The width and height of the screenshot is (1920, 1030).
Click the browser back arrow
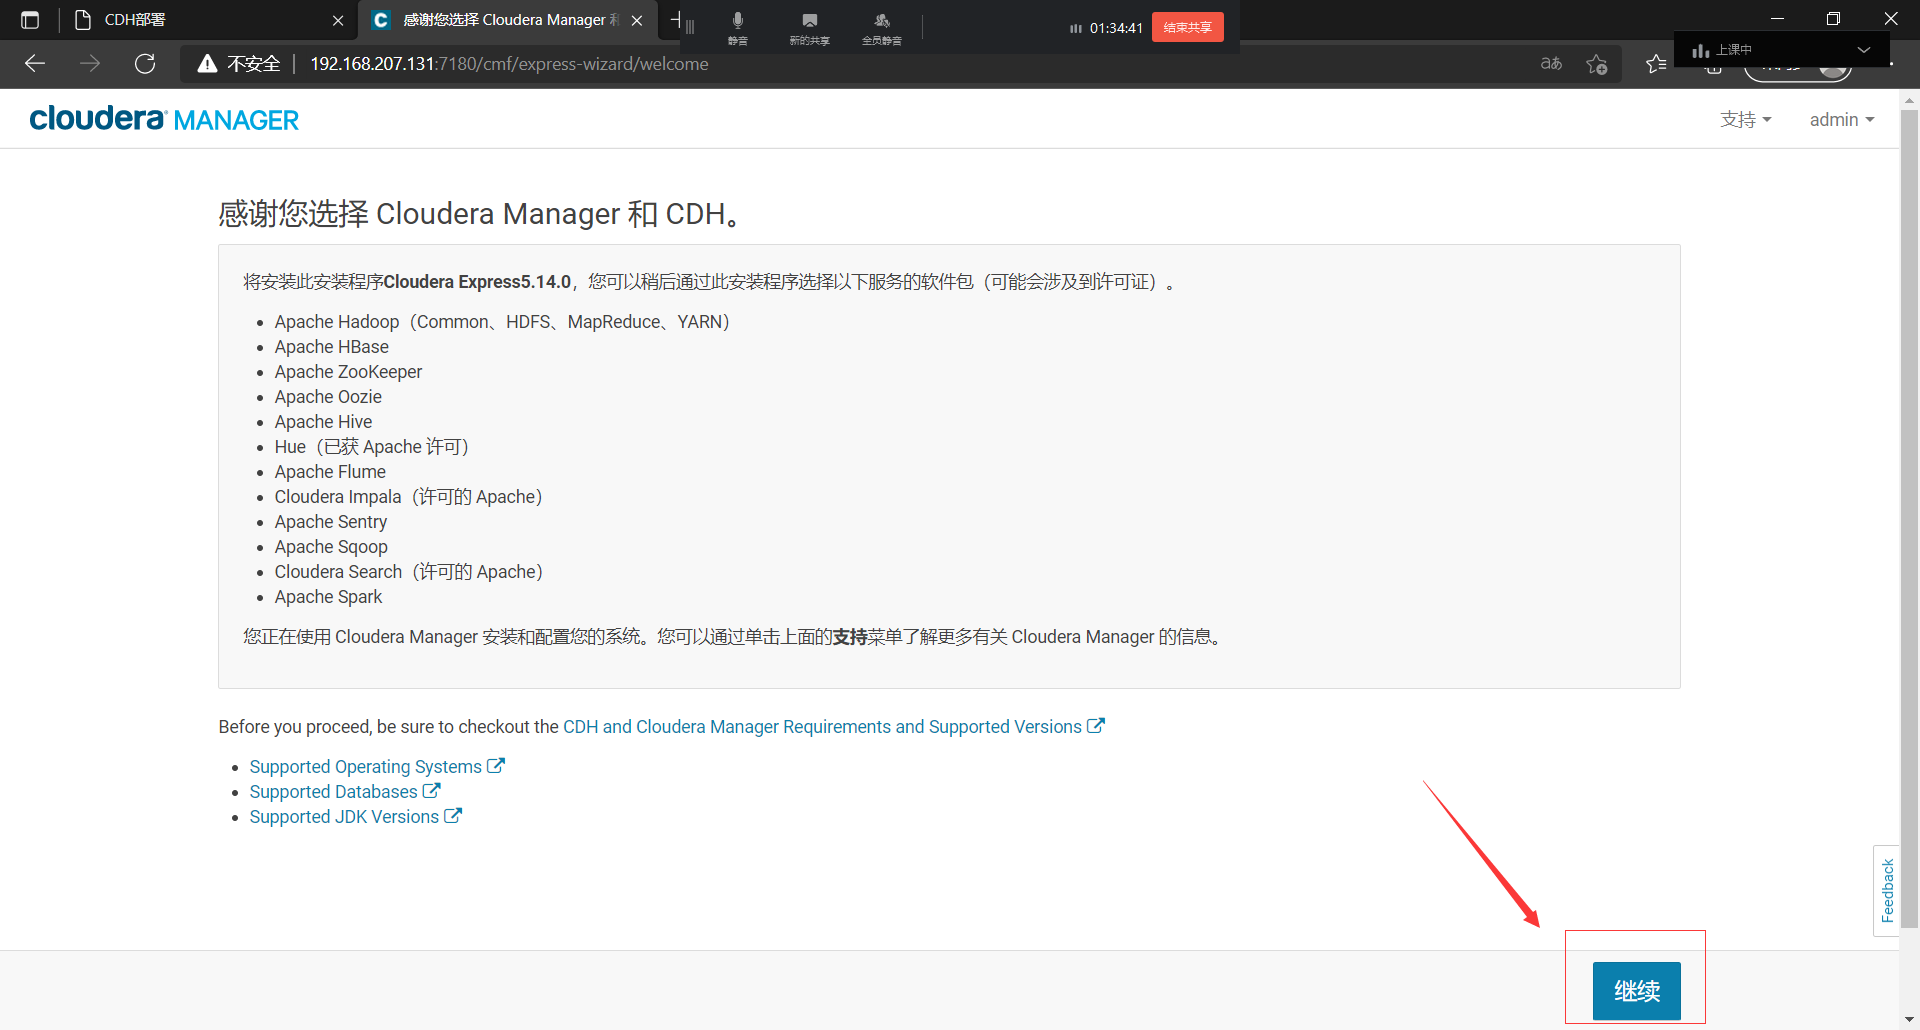click(x=35, y=64)
